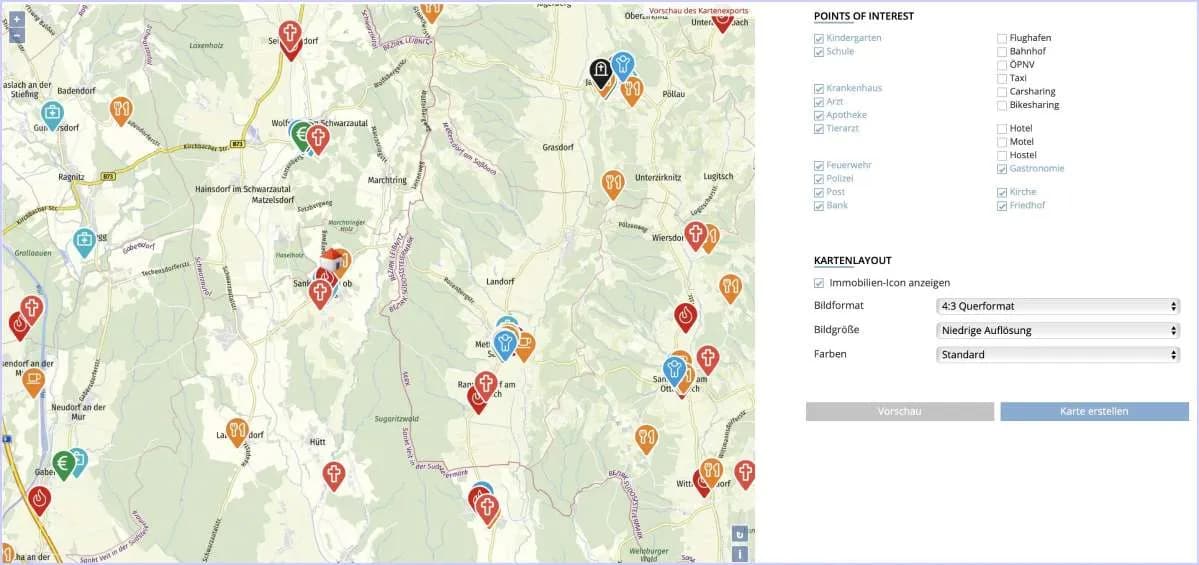The height and width of the screenshot is (565, 1199).
Task: Toggle the Krankenhaus checkbox
Action: (x=819, y=89)
